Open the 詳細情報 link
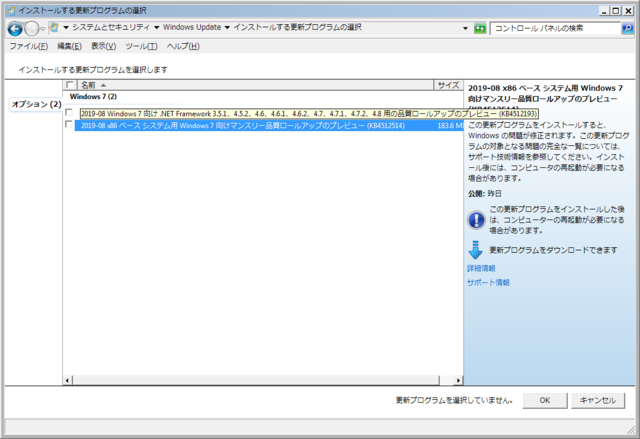The width and height of the screenshot is (640, 439). (481, 268)
